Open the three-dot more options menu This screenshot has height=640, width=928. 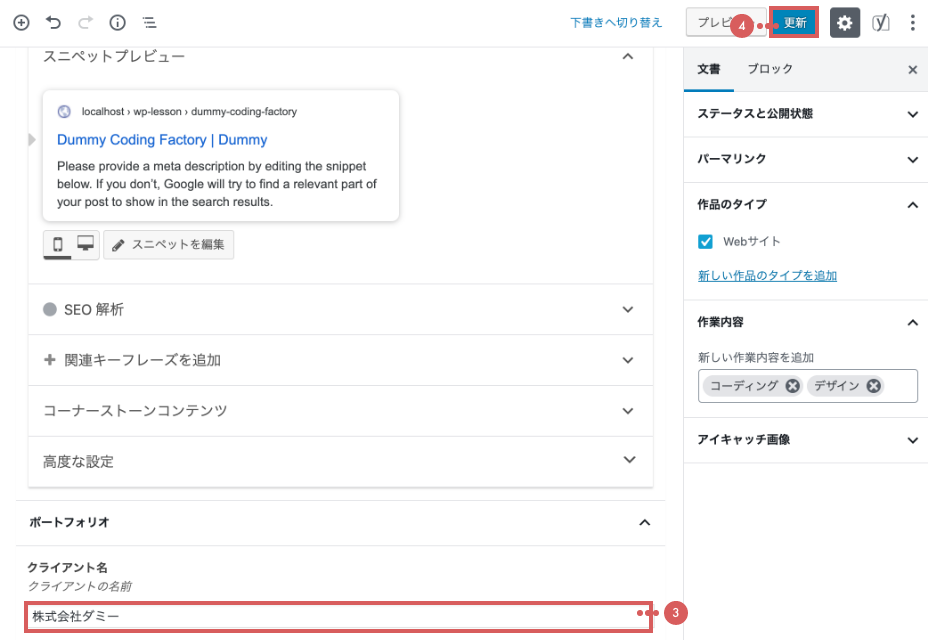pyautogui.click(x=912, y=23)
